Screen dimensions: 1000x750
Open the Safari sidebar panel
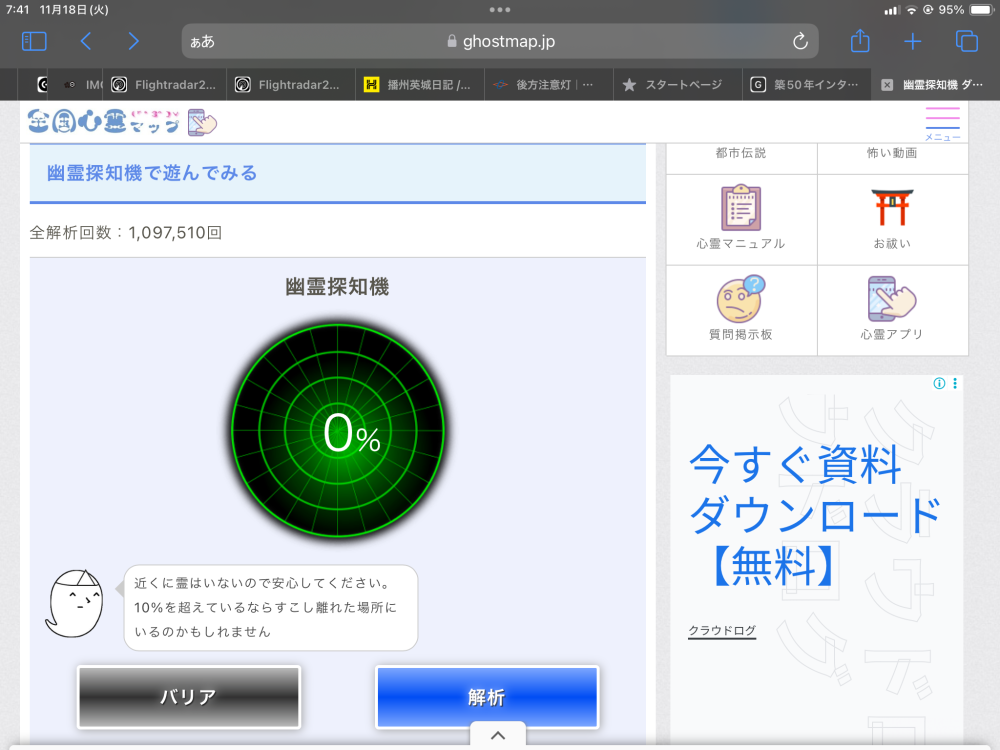(x=34, y=41)
